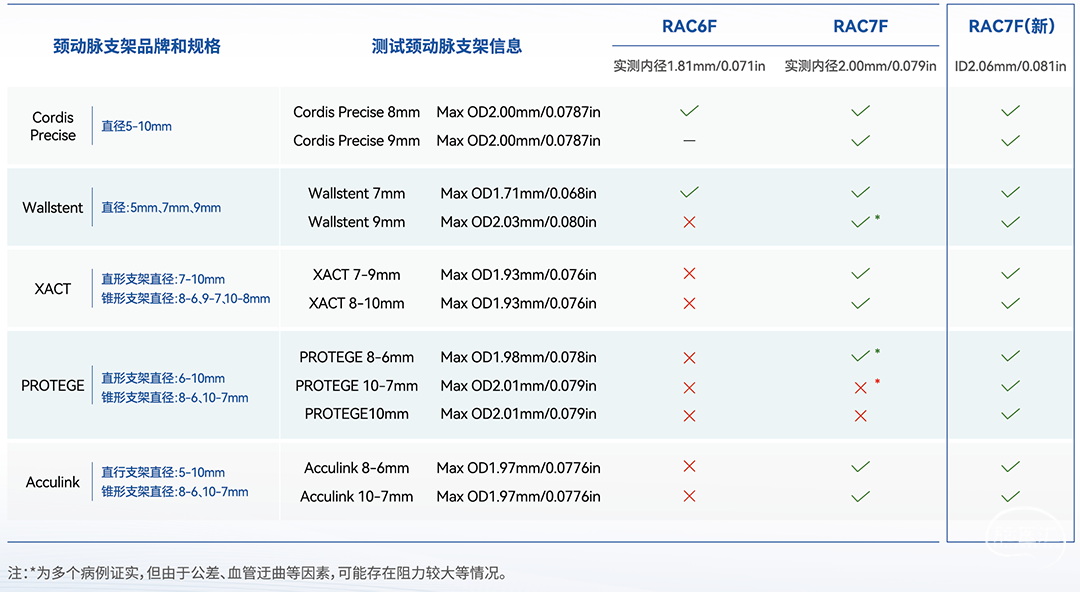Select the RAC7F(新) column header
Image resolution: width=1080 pixels, height=592 pixels.
(1011, 26)
